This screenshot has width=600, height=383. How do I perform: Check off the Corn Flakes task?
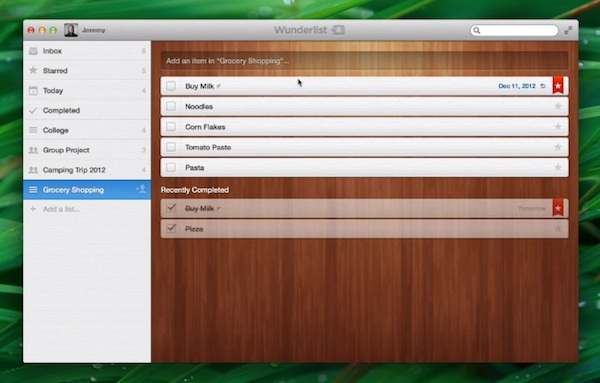pyautogui.click(x=171, y=127)
